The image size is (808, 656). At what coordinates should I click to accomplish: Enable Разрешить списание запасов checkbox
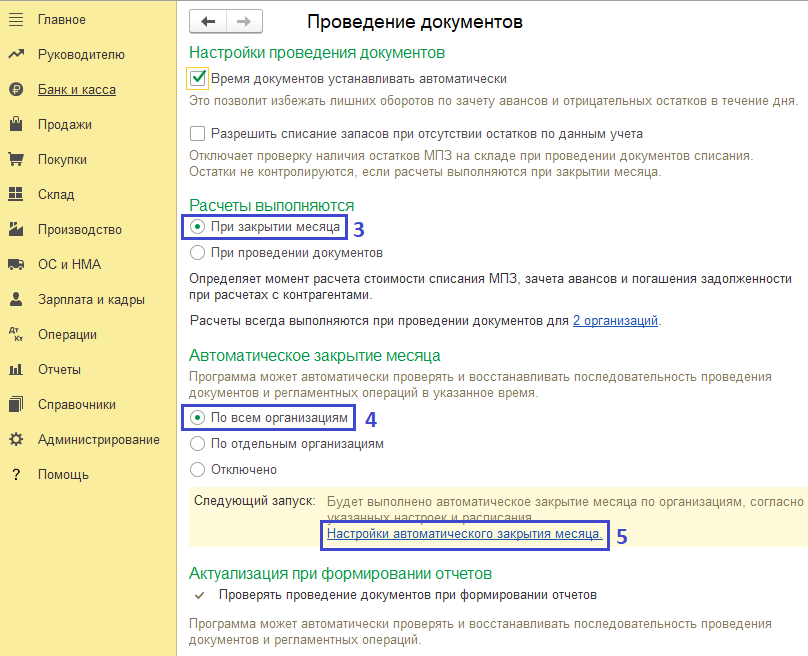coord(198,133)
